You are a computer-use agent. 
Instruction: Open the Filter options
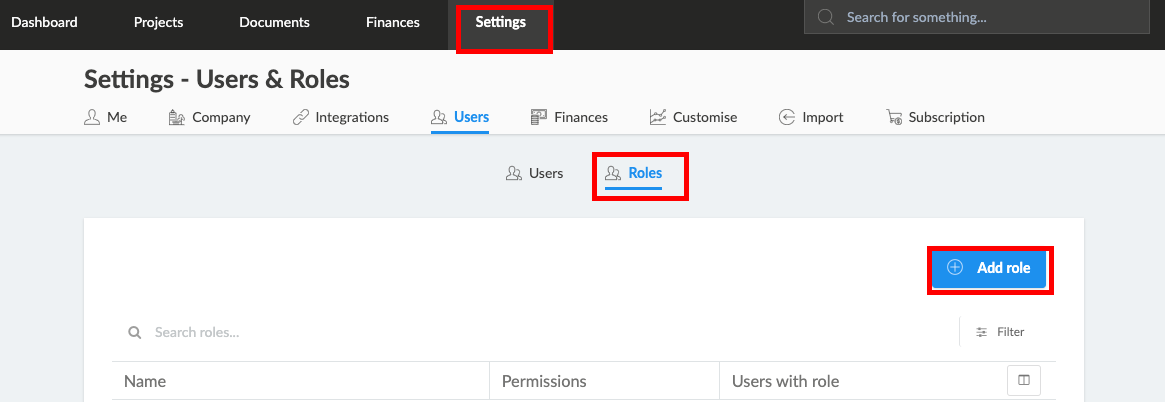pyautogui.click(x=1000, y=332)
